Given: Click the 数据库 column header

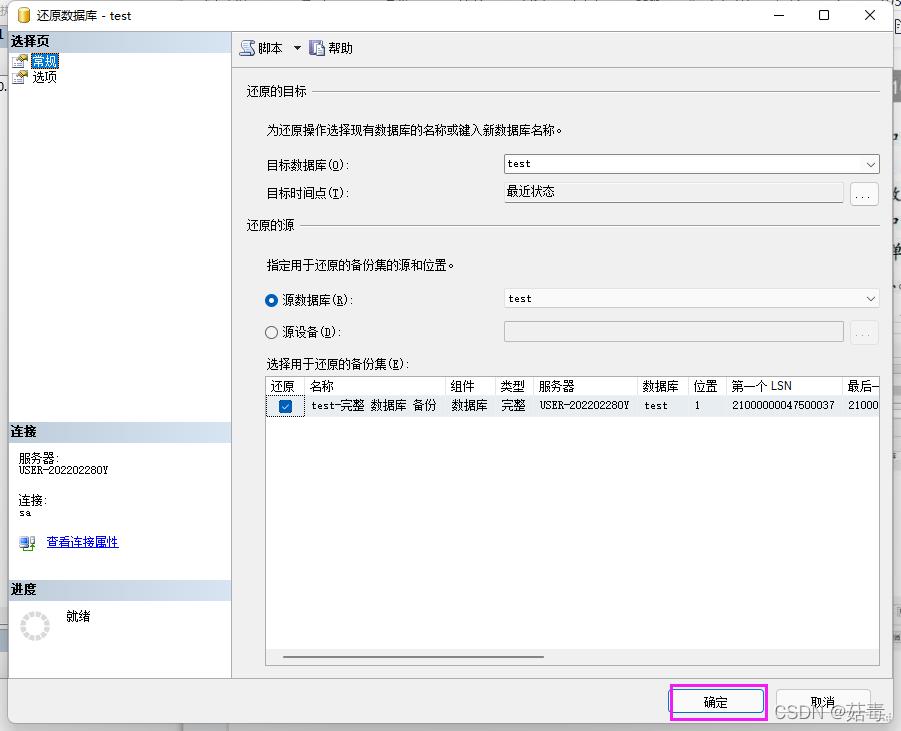Looking at the screenshot, I should coord(663,386).
